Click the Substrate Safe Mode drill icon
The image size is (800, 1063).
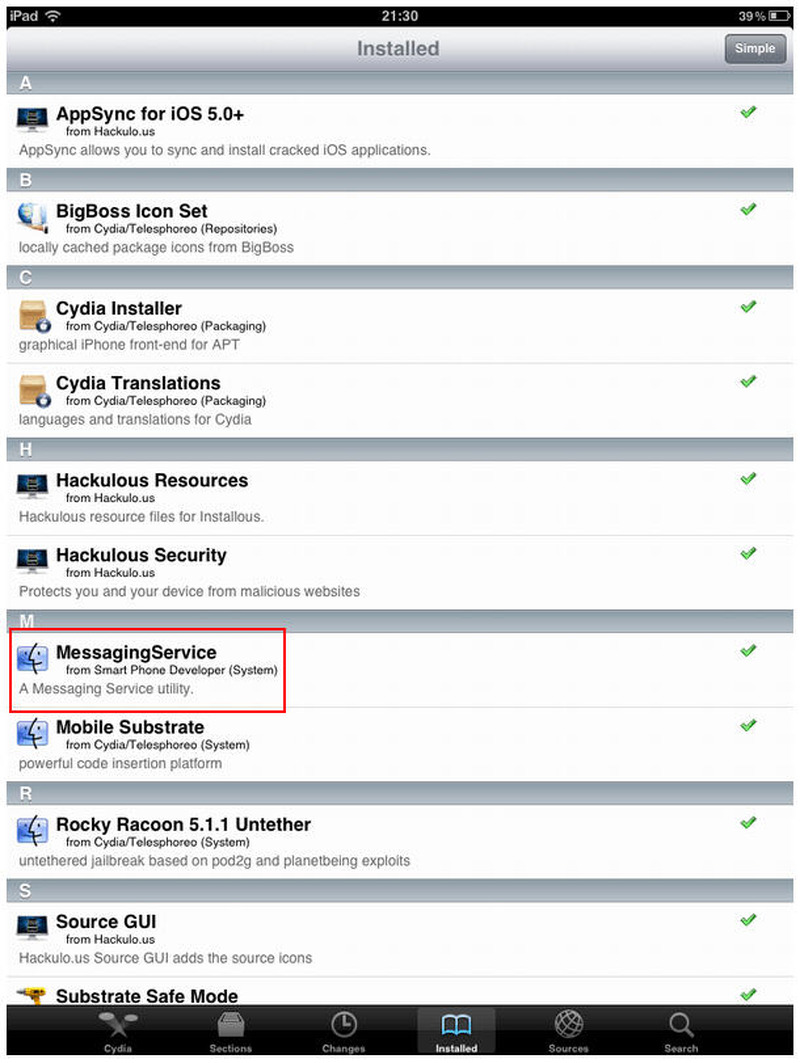pos(31,995)
